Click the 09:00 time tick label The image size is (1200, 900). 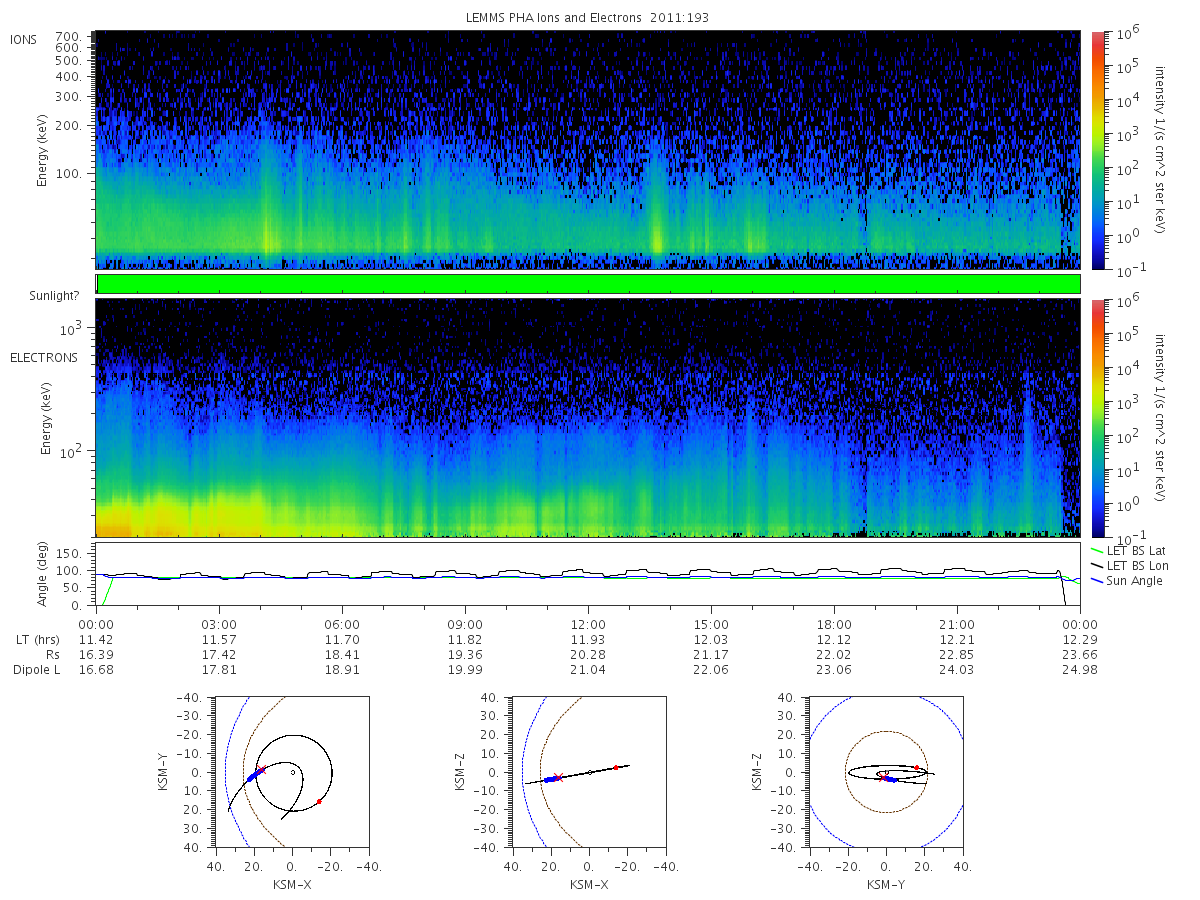[x=465, y=623]
